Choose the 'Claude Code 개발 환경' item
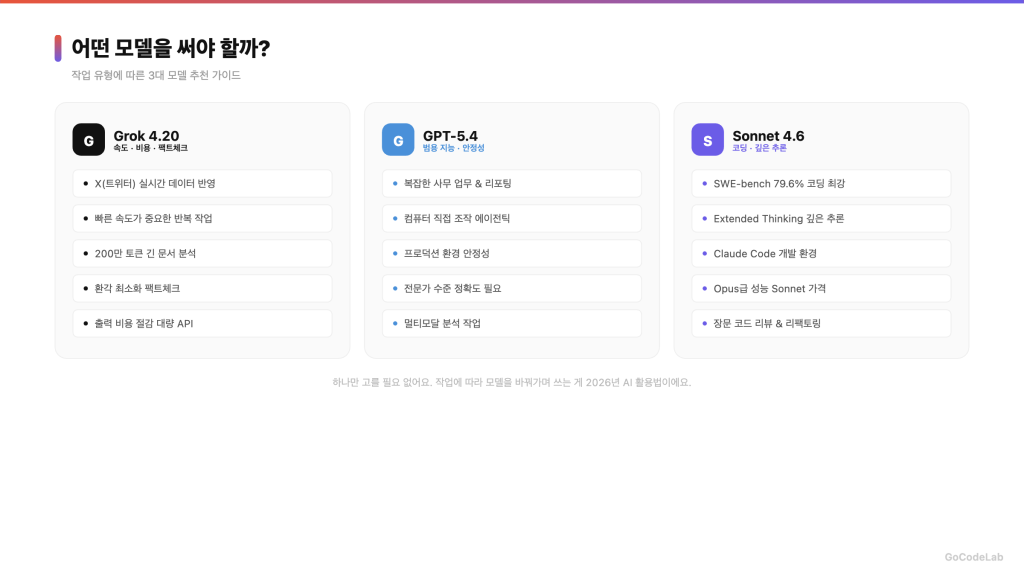Image resolution: width=1024 pixels, height=576 pixels. 821,254
